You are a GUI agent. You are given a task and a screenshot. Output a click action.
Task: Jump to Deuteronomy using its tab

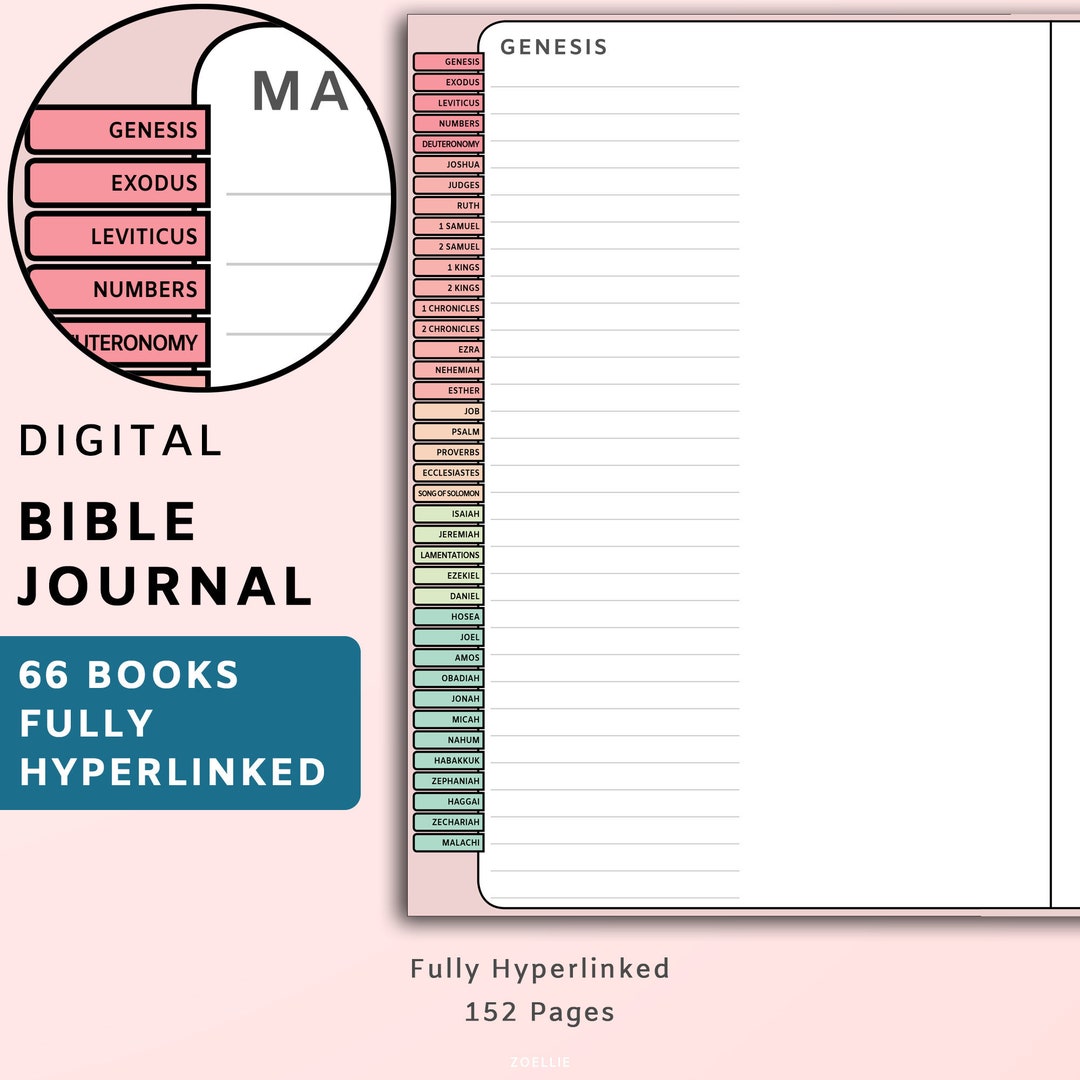tap(449, 144)
